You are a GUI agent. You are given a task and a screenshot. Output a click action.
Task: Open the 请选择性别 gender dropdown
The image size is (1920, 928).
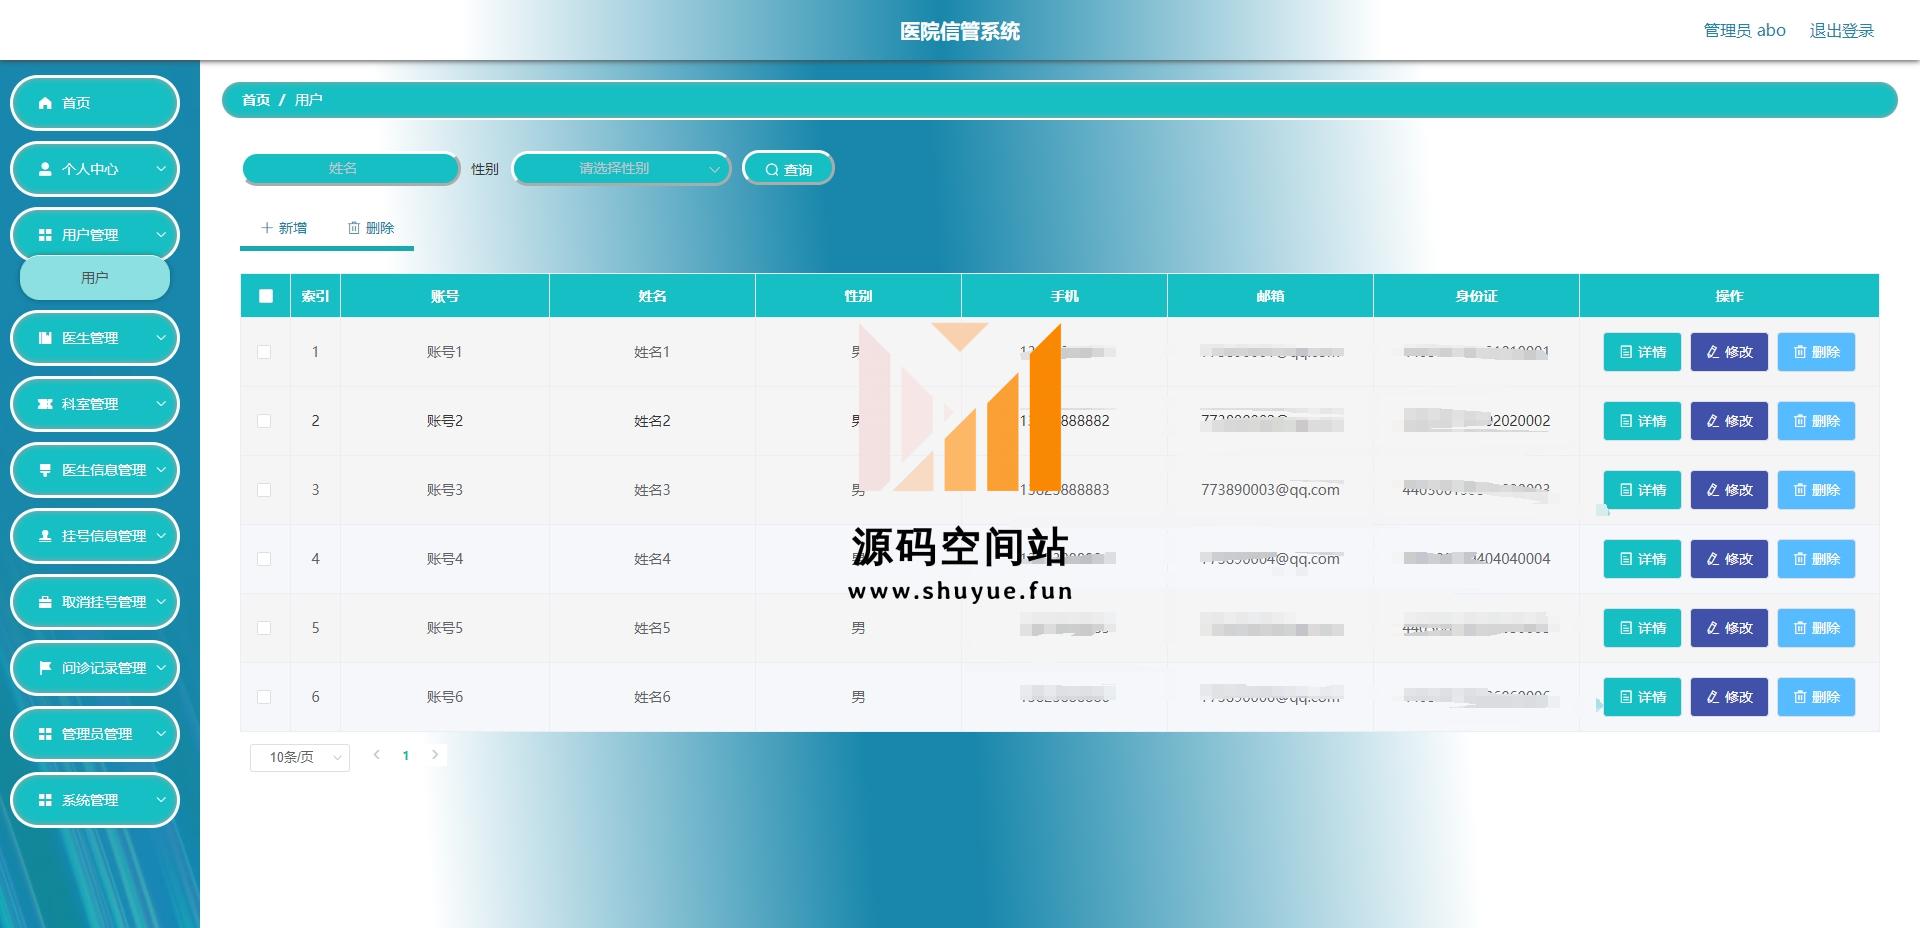click(621, 169)
